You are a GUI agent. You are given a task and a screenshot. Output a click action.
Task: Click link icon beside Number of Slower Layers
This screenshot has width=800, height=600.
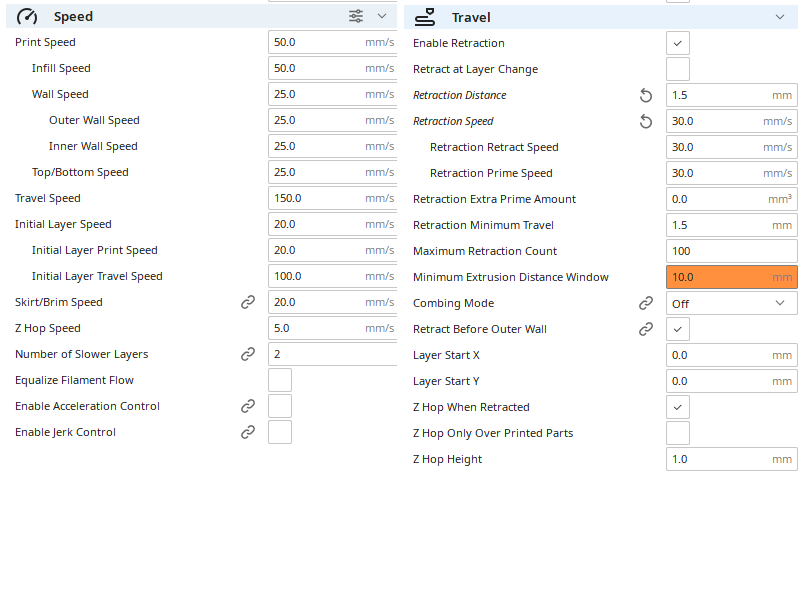coord(248,354)
